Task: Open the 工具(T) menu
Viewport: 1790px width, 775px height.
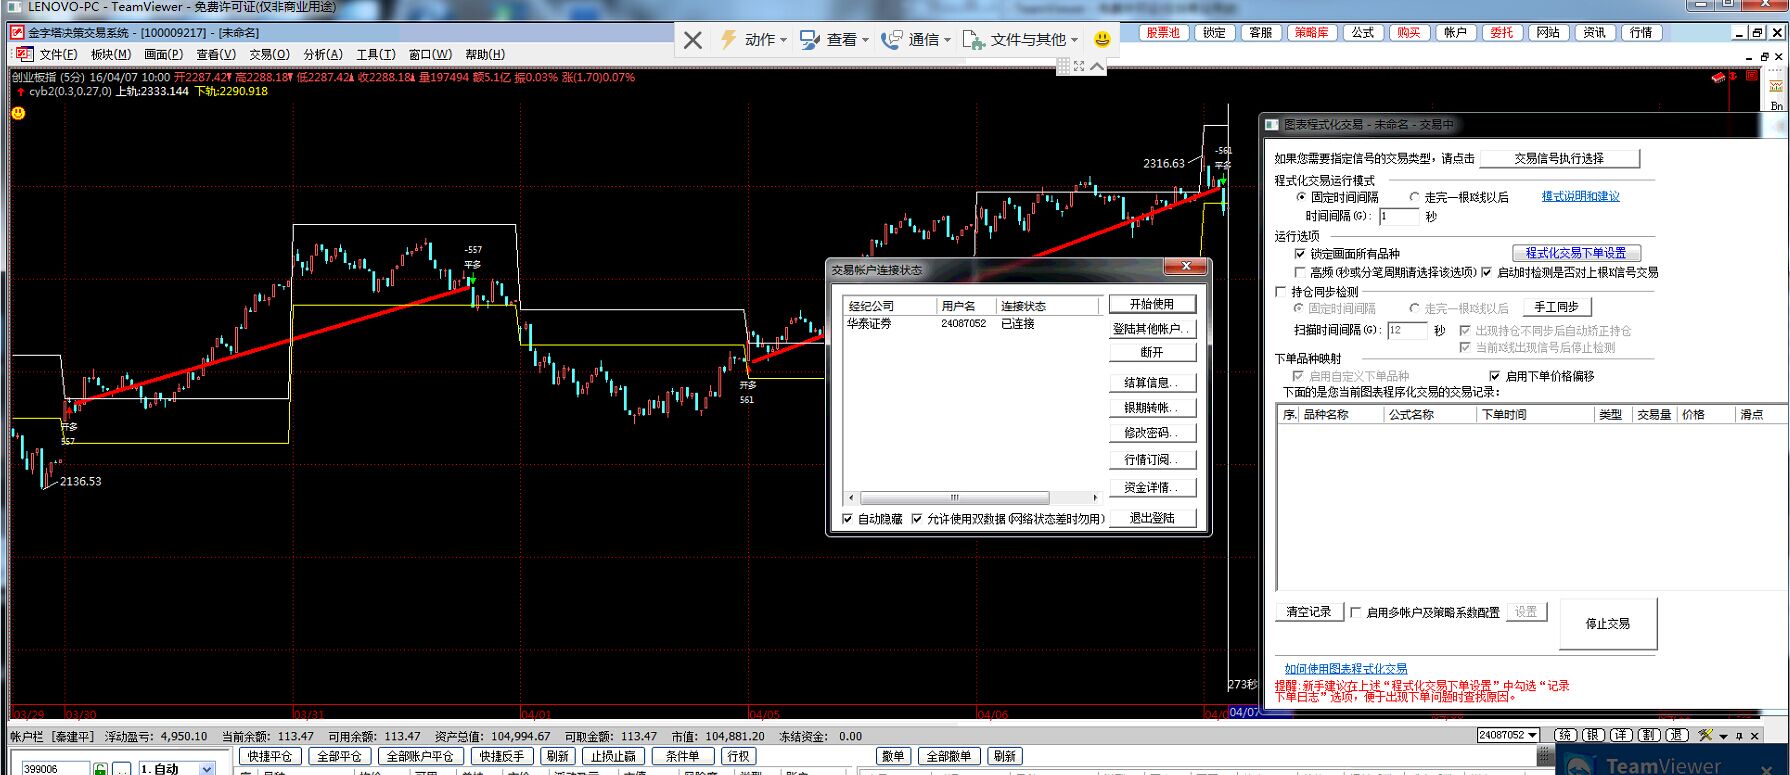Action: pyautogui.click(x=376, y=54)
